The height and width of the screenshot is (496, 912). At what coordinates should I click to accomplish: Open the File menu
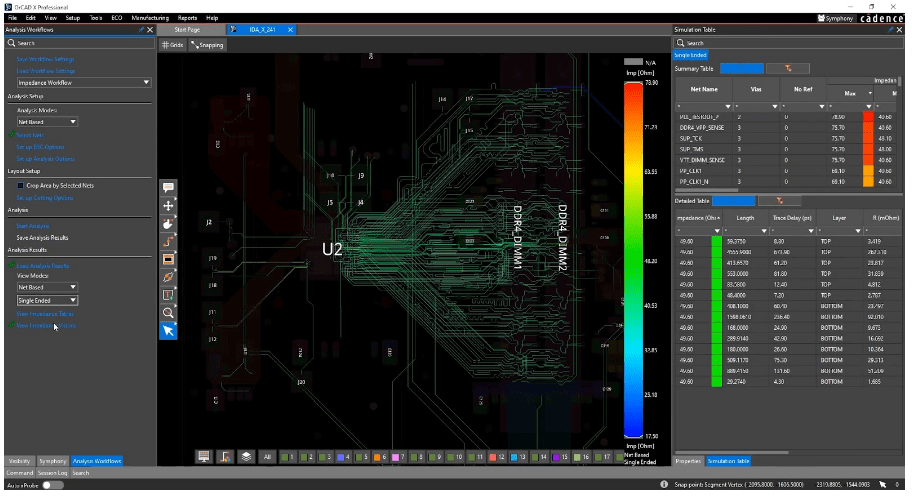pos(12,18)
